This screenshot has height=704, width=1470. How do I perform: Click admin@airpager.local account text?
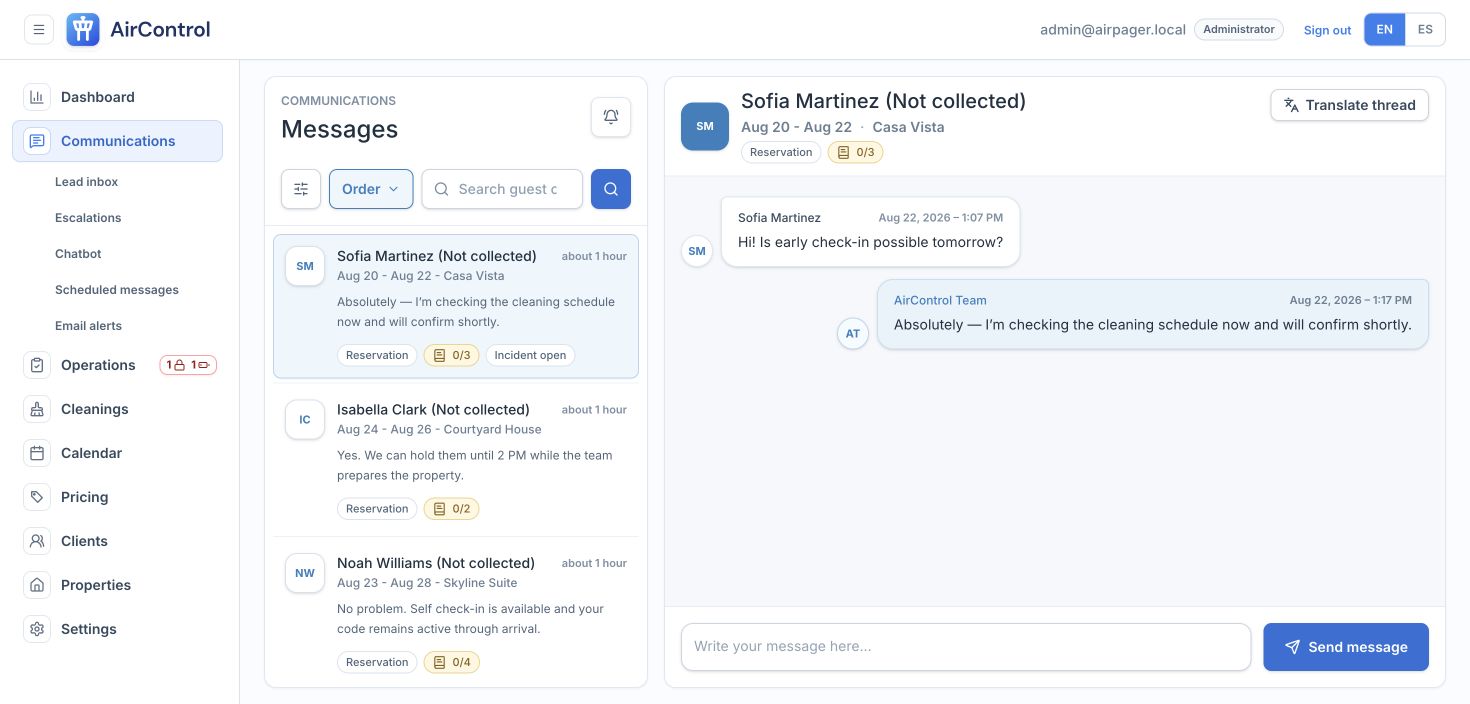pos(1113,29)
